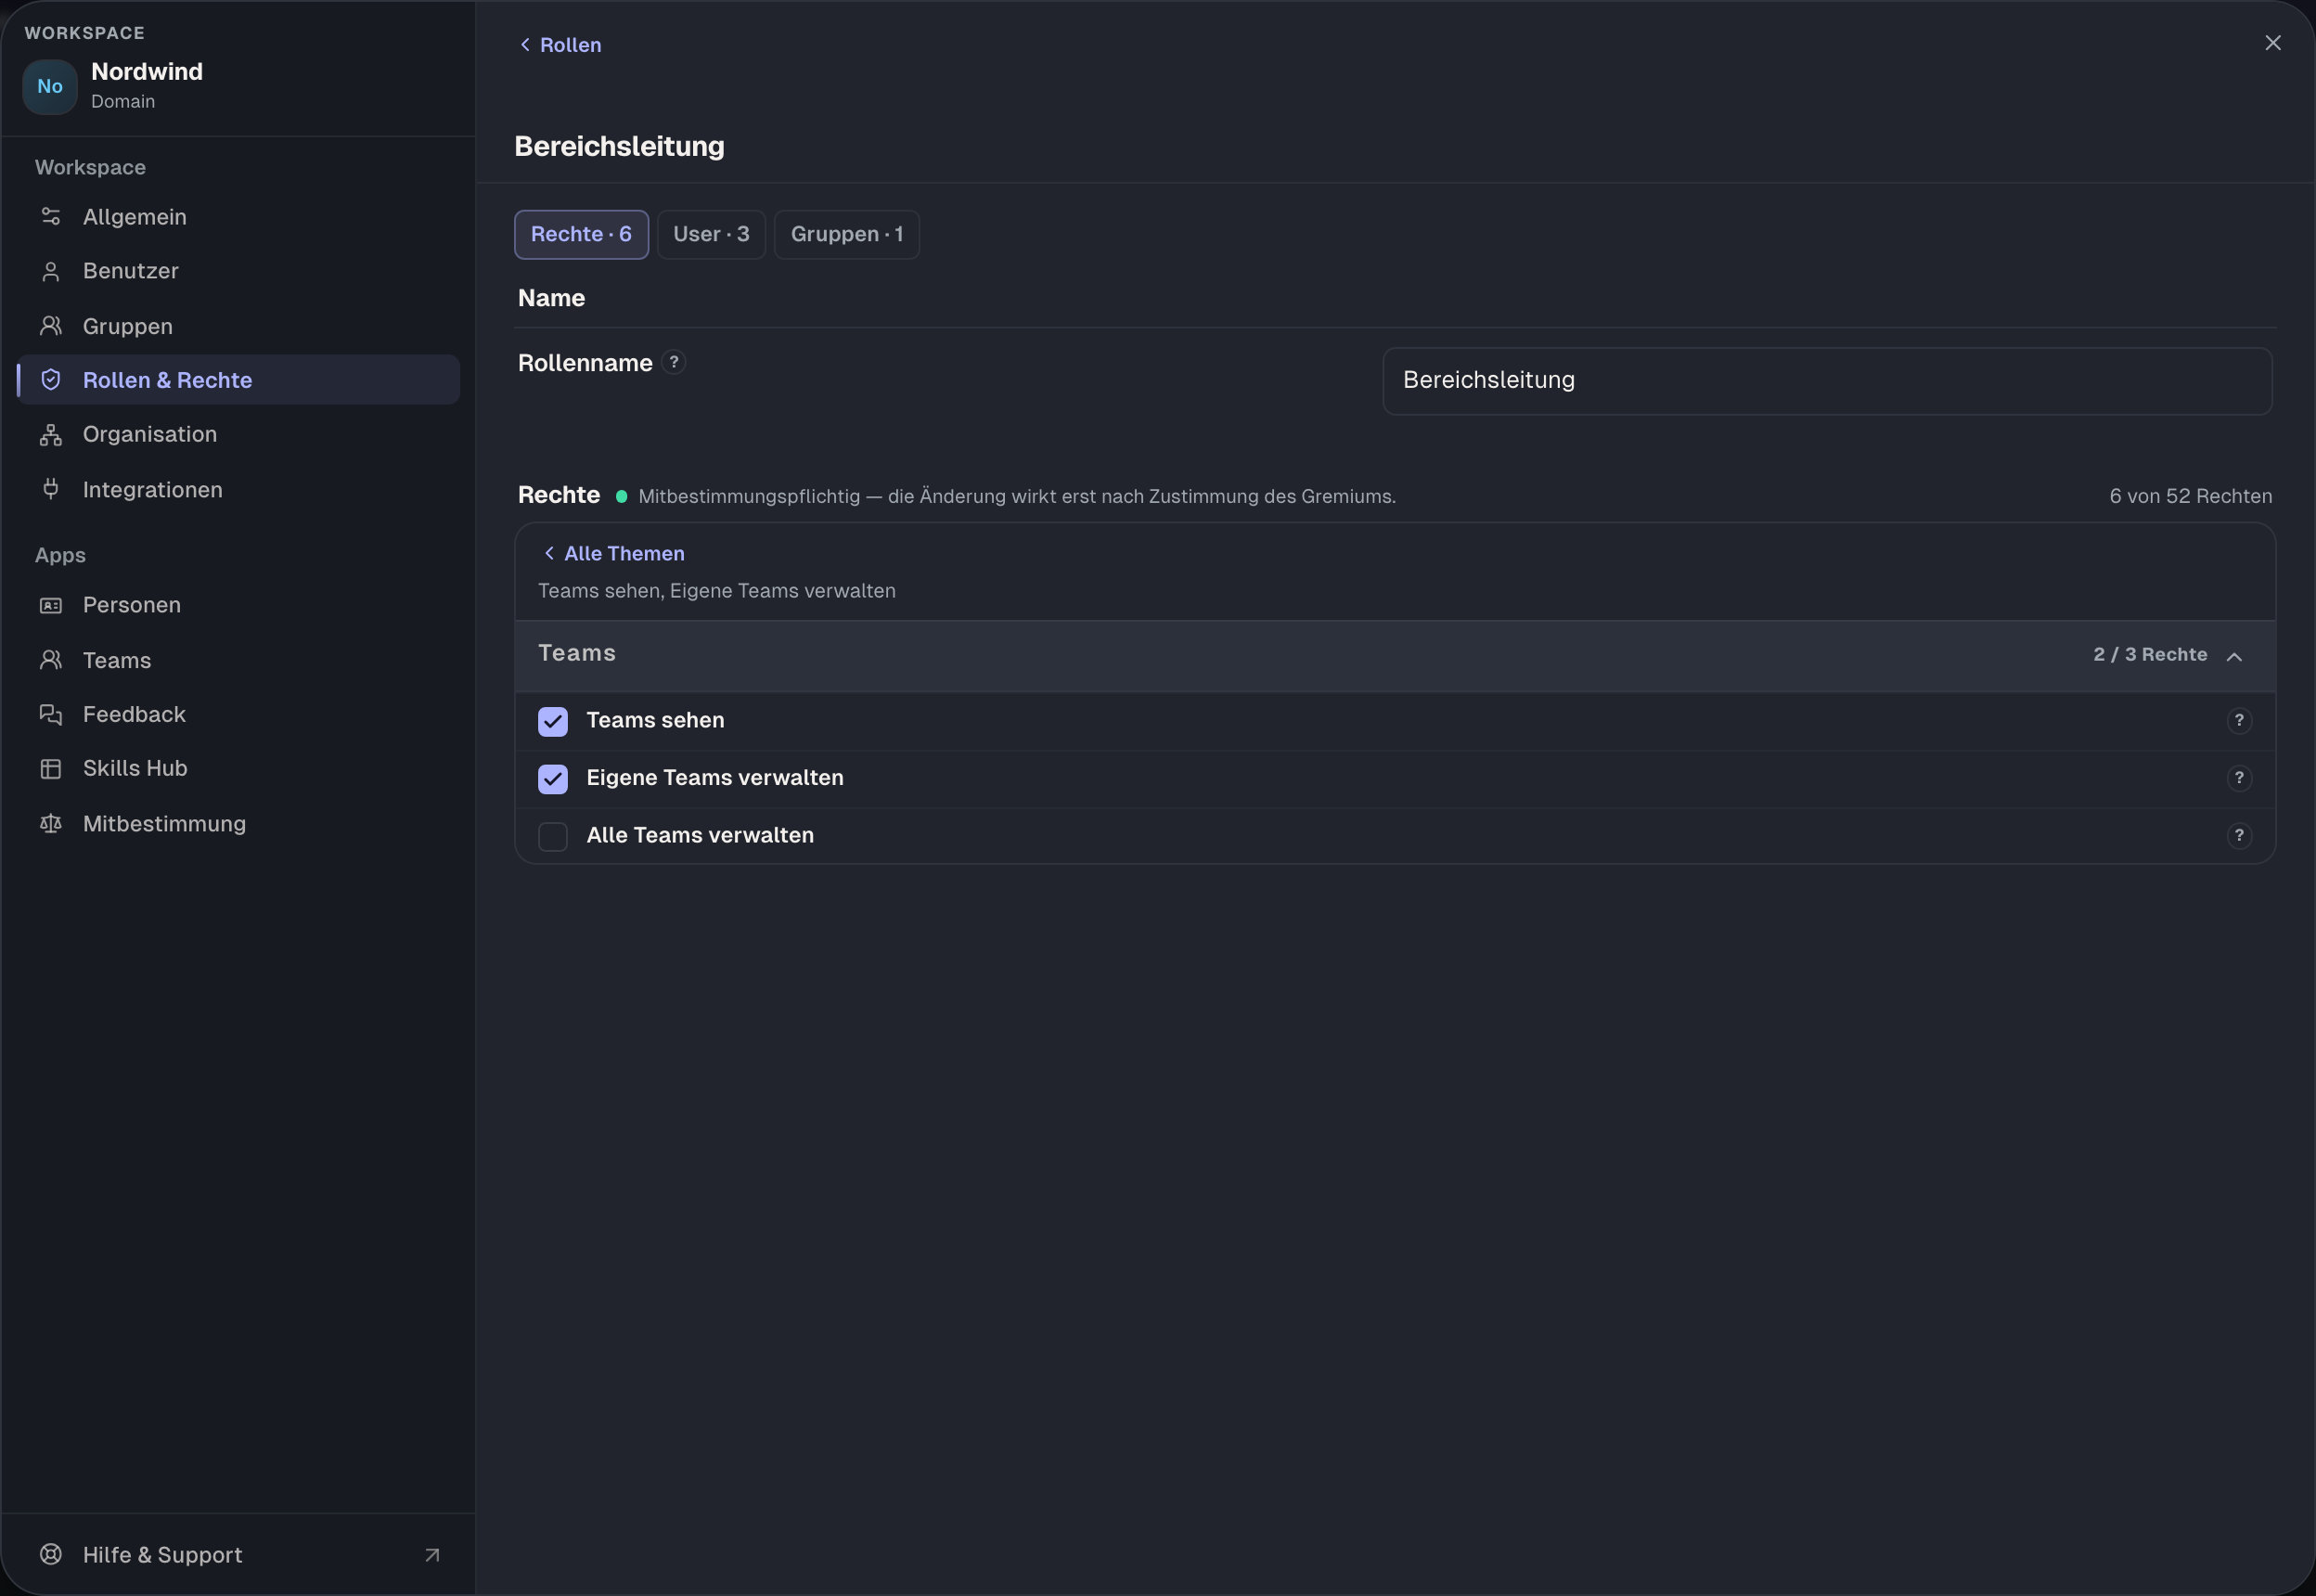Click the Mitbestimmung scales icon

[51, 823]
